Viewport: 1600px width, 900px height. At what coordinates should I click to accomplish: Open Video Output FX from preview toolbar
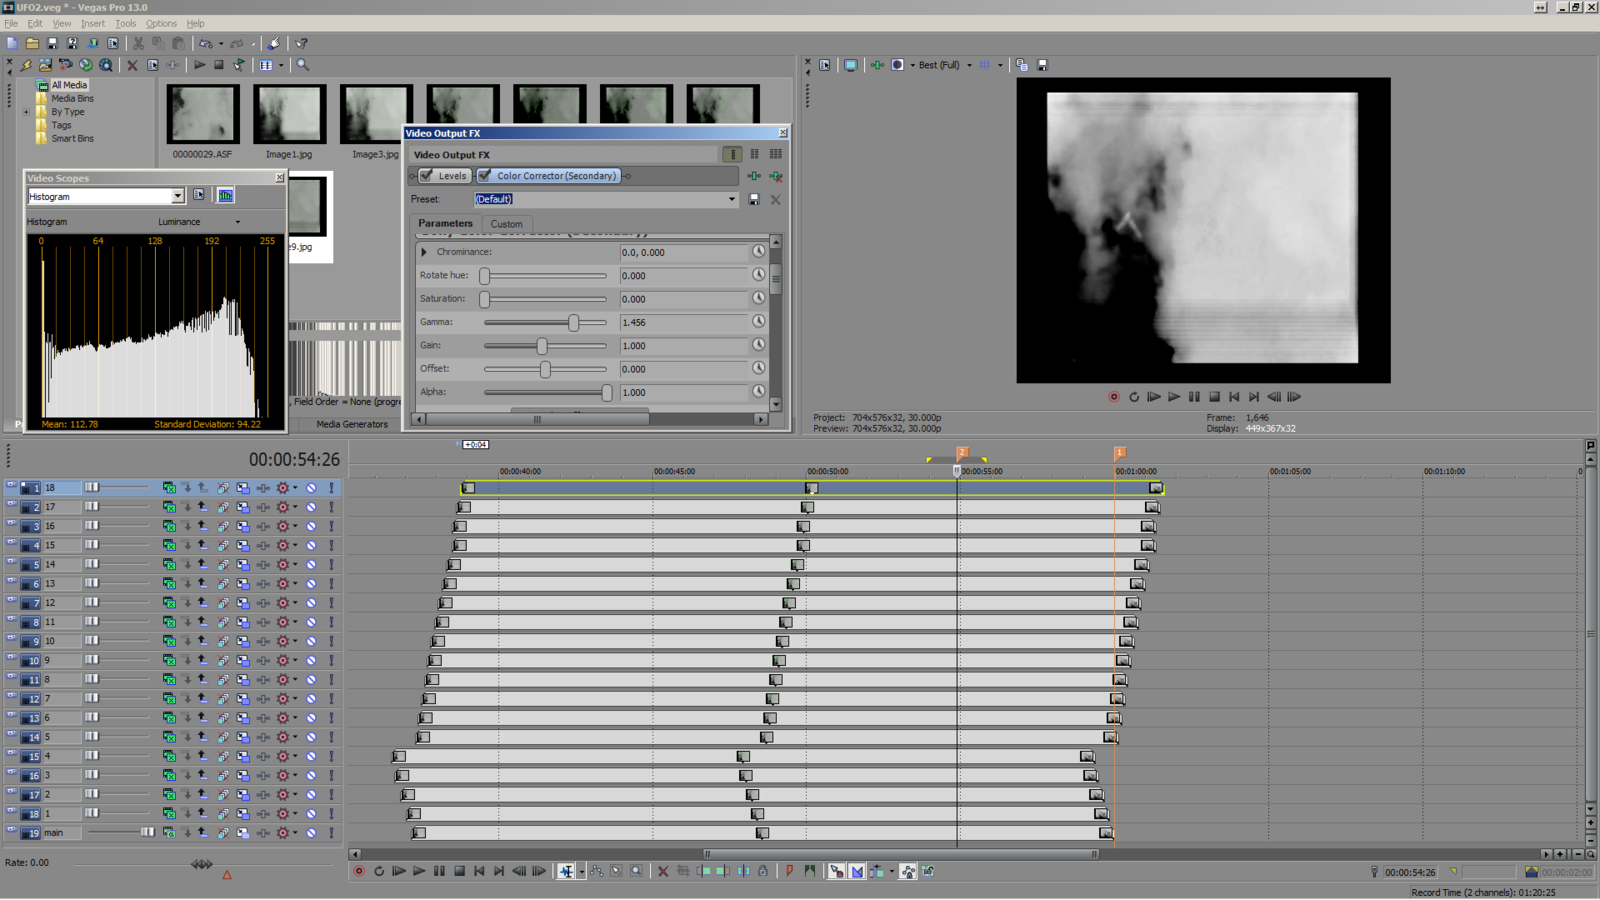pos(877,65)
